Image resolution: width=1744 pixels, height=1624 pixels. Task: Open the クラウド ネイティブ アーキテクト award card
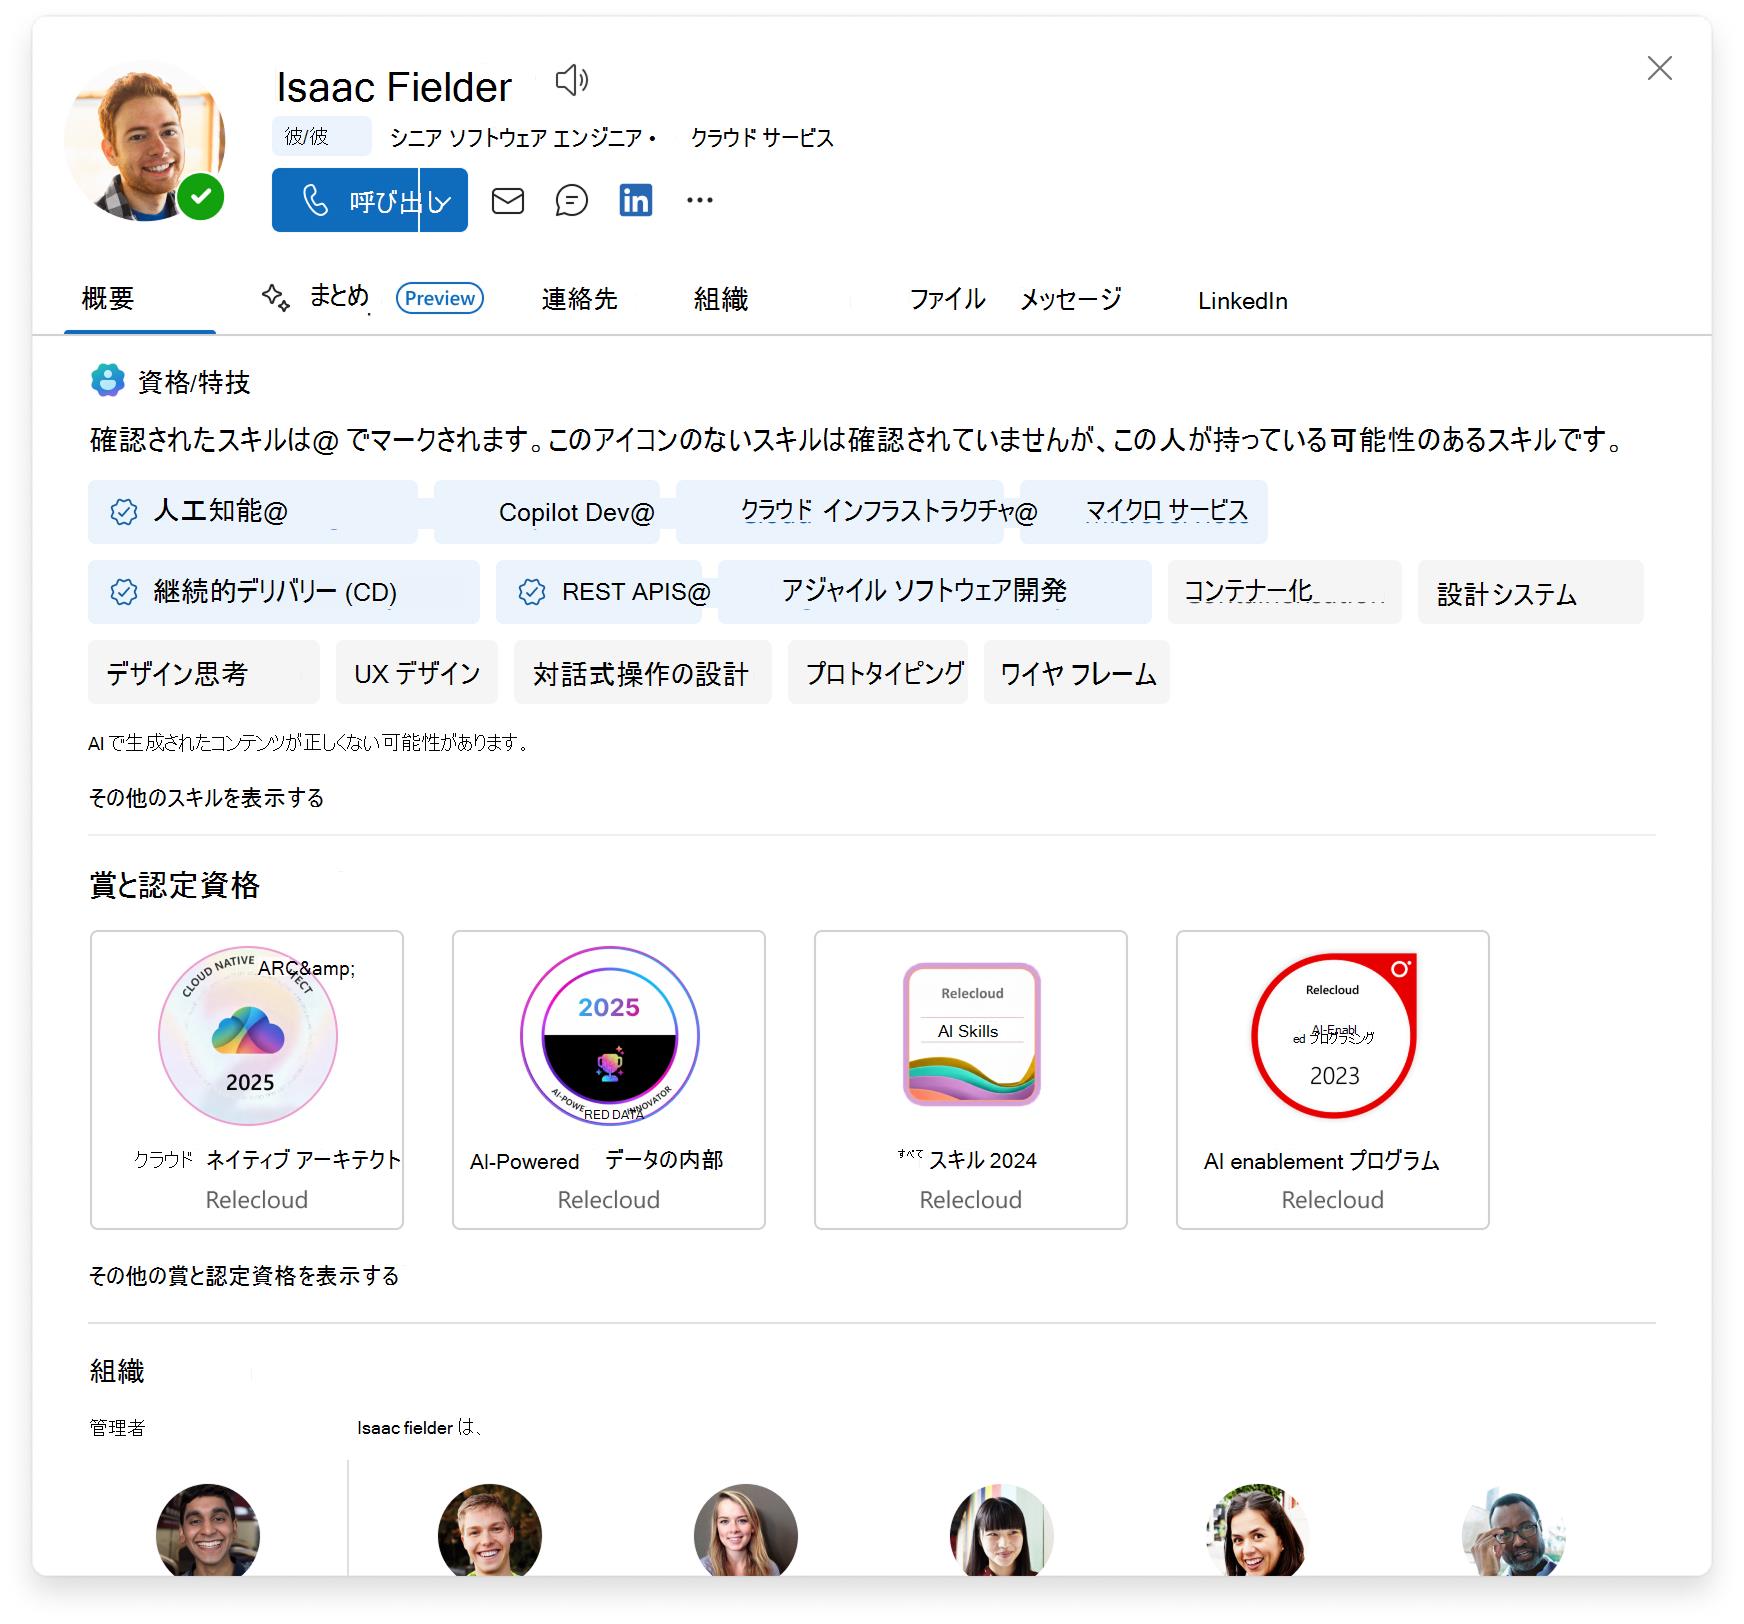[247, 1080]
